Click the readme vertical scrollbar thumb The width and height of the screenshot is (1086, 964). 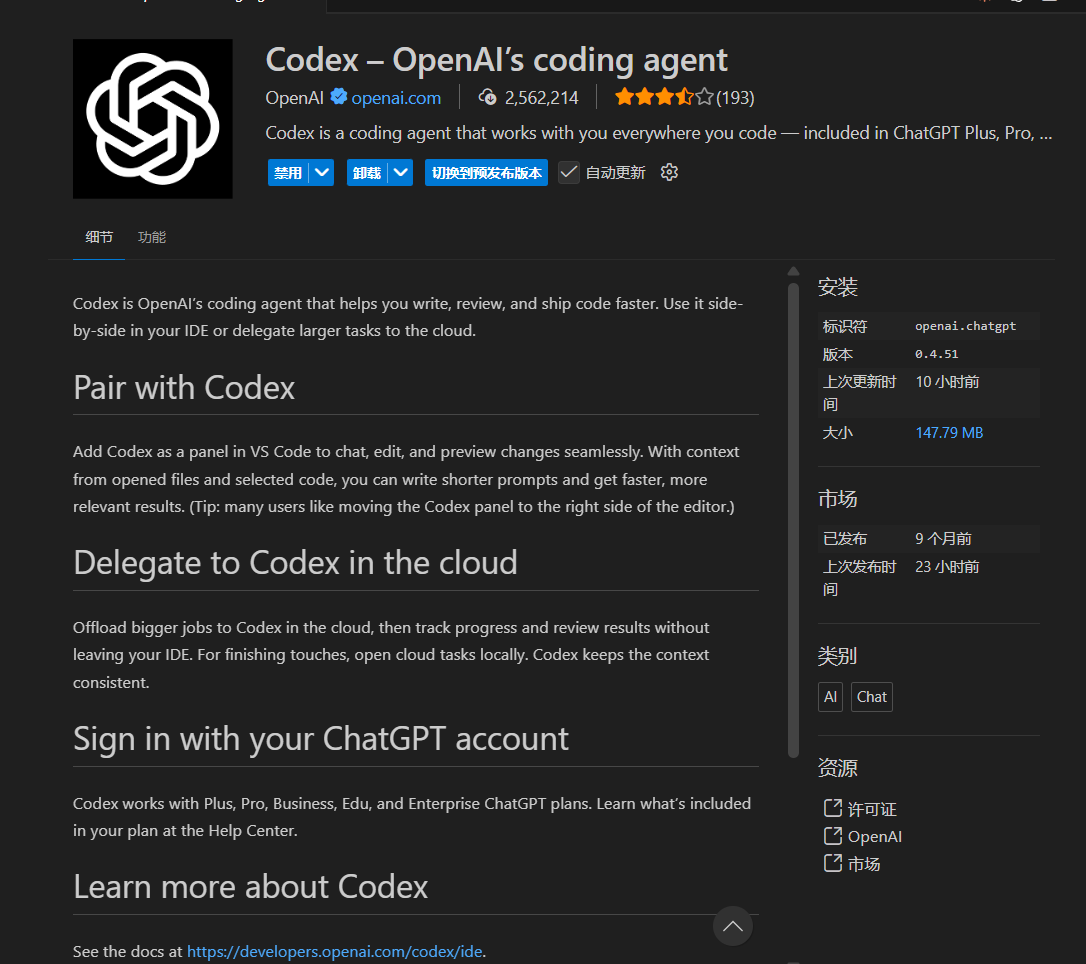[x=794, y=519]
